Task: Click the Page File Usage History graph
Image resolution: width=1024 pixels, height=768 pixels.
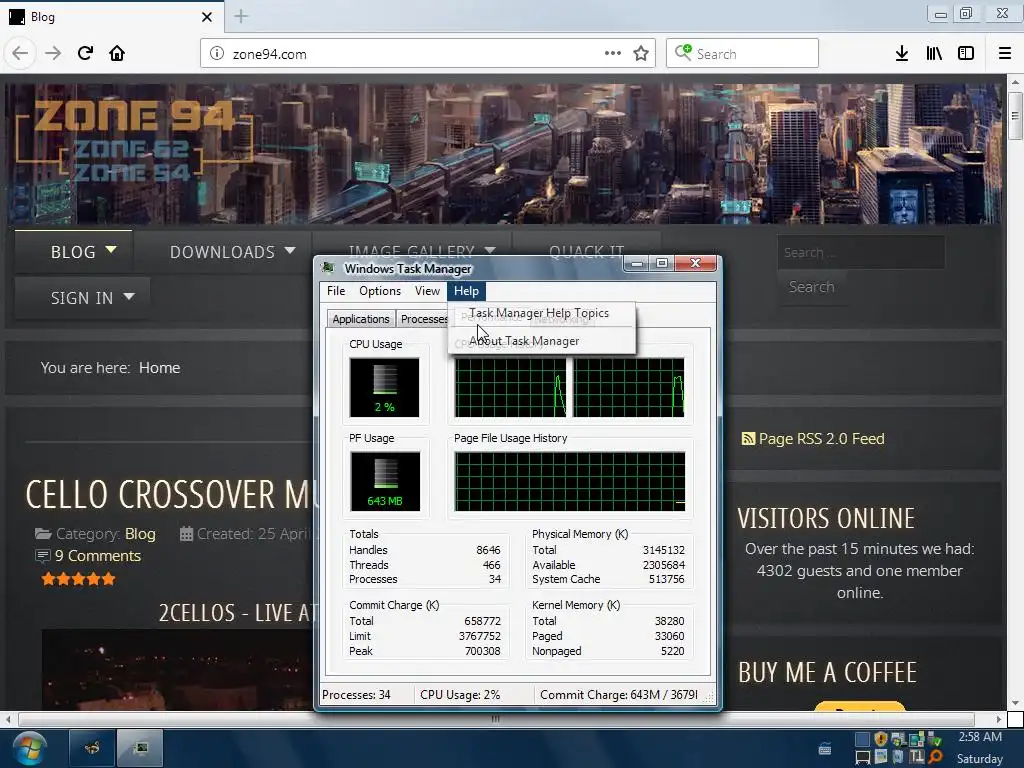Action: (x=570, y=481)
